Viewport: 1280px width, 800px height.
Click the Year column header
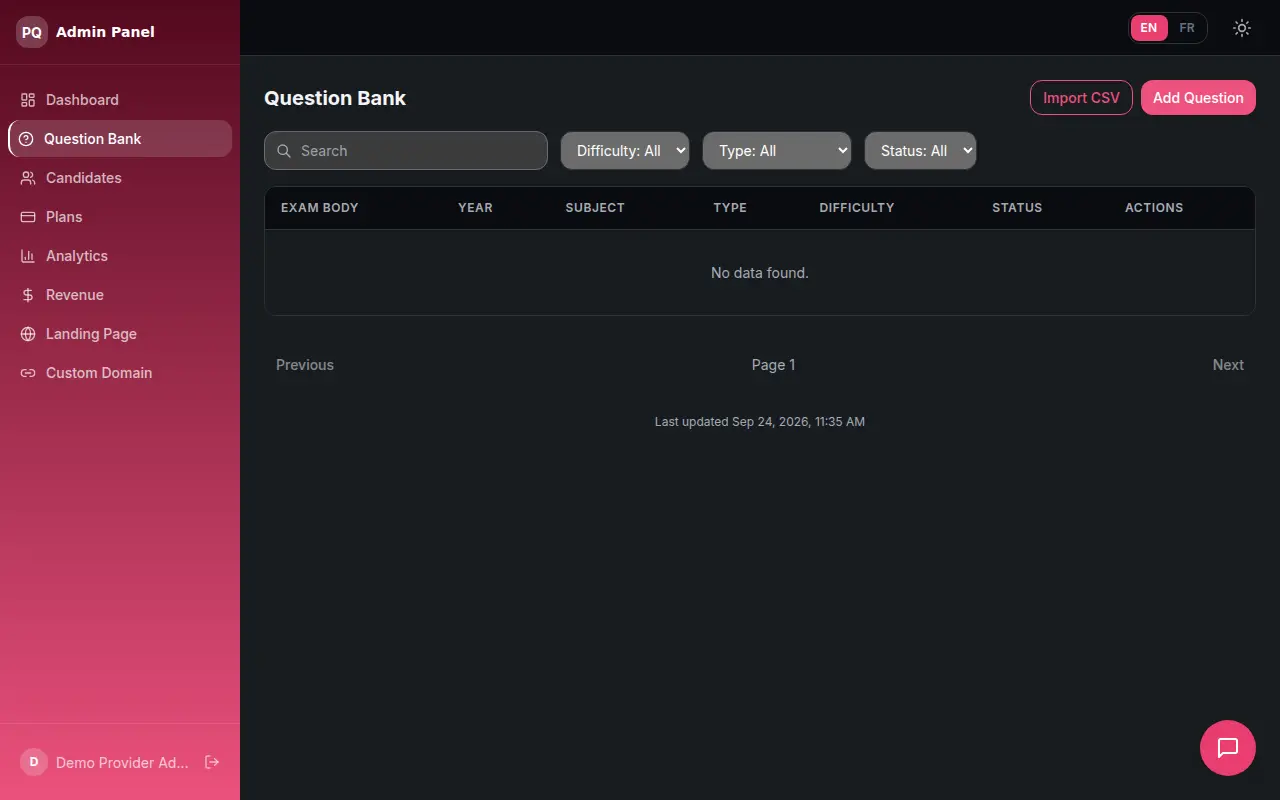[475, 208]
